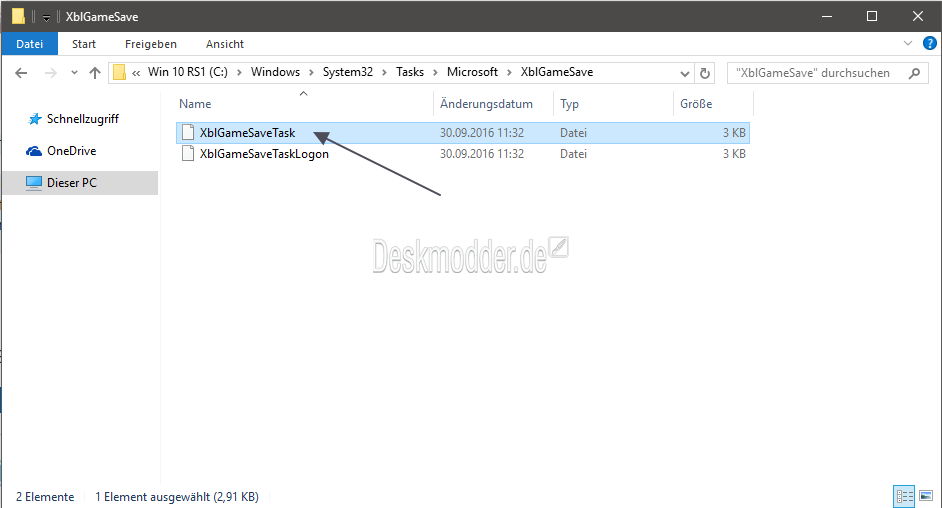This screenshot has width=942, height=508.
Task: Go back with the left arrow
Action: (21, 73)
